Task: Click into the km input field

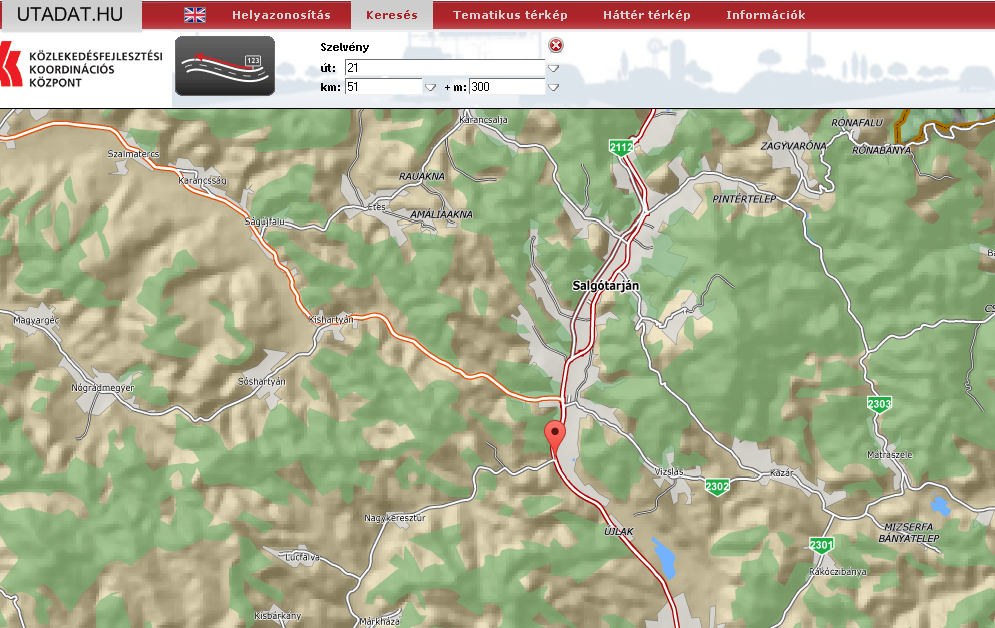Action: tap(383, 87)
